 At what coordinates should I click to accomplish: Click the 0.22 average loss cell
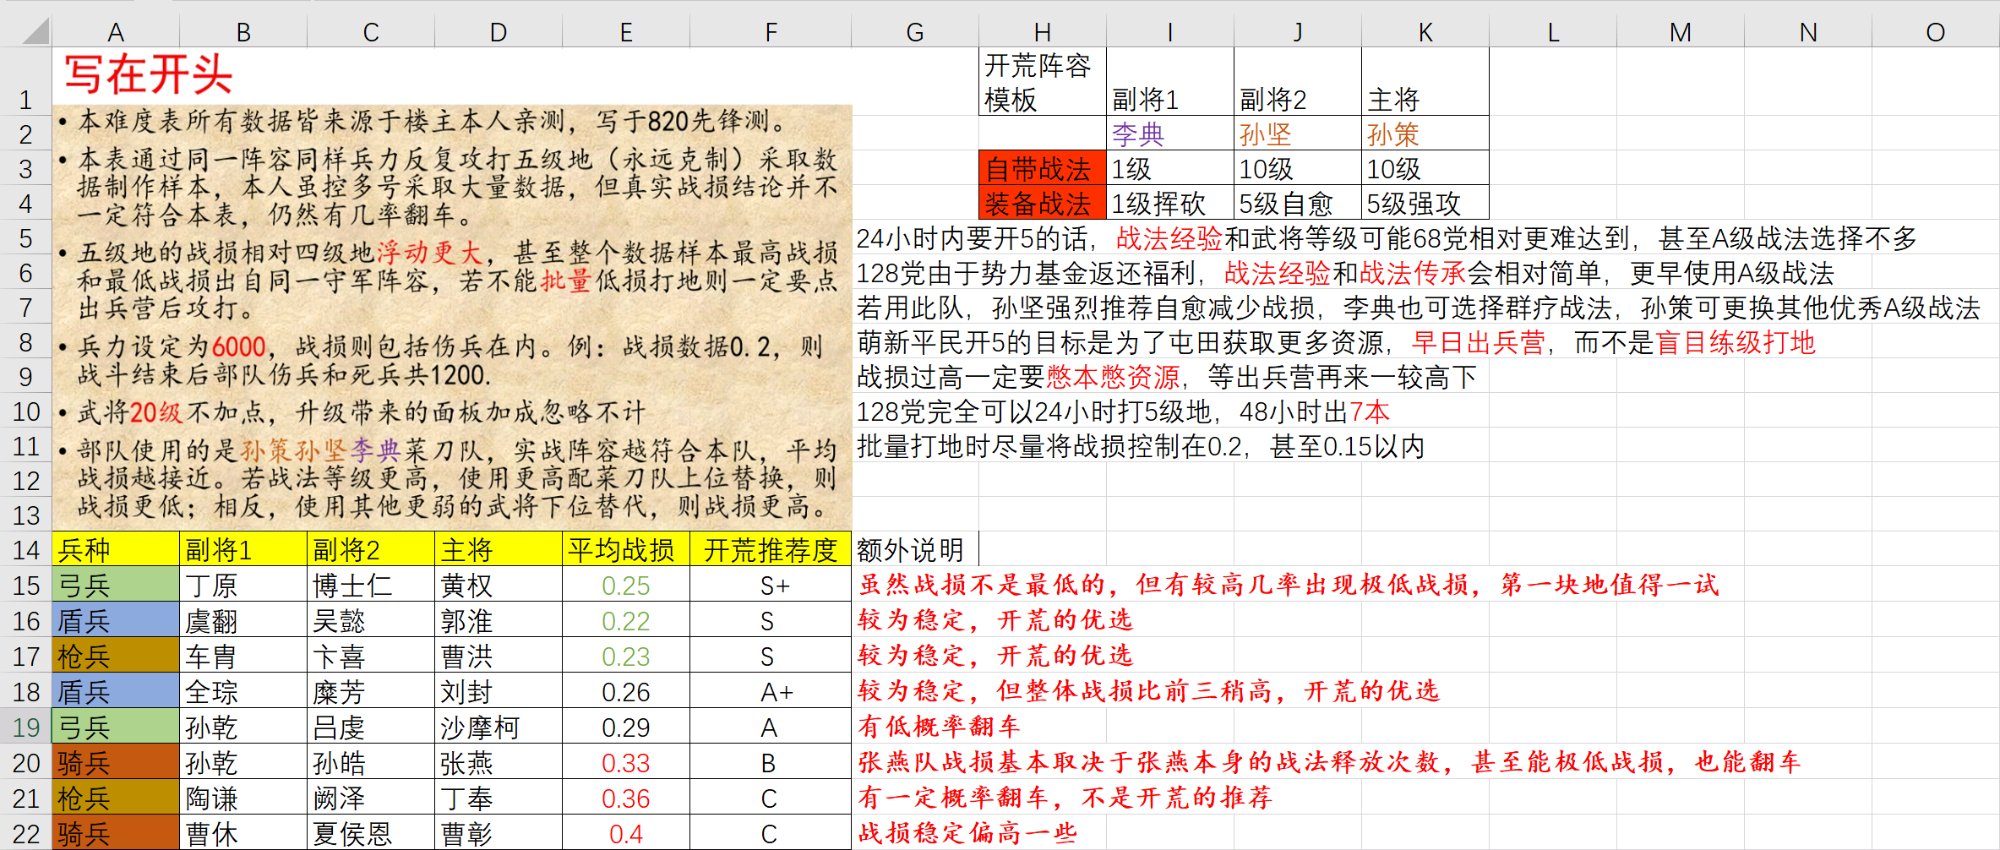coord(626,621)
